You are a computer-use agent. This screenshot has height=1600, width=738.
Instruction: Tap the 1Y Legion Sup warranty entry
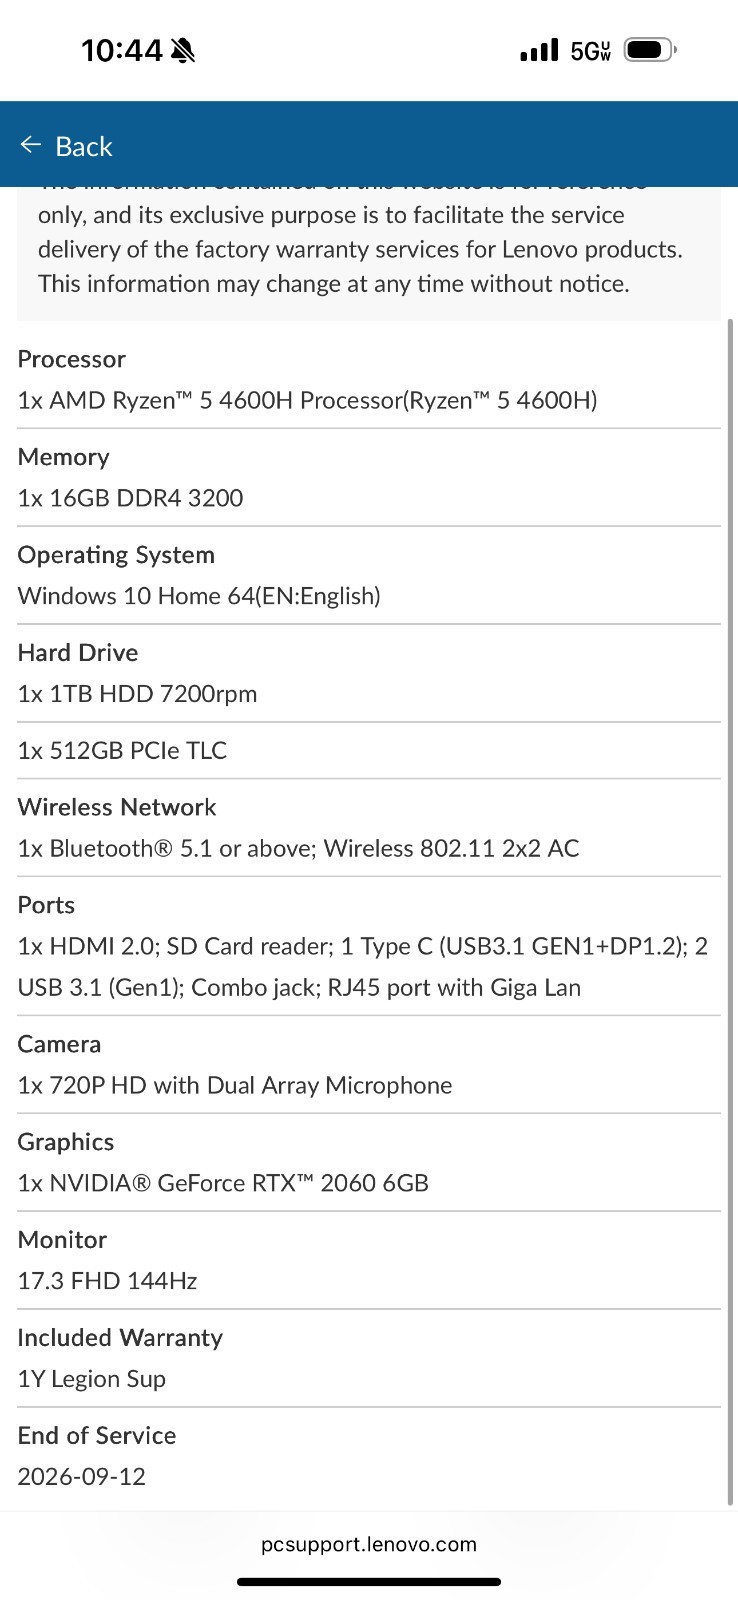369,1359
